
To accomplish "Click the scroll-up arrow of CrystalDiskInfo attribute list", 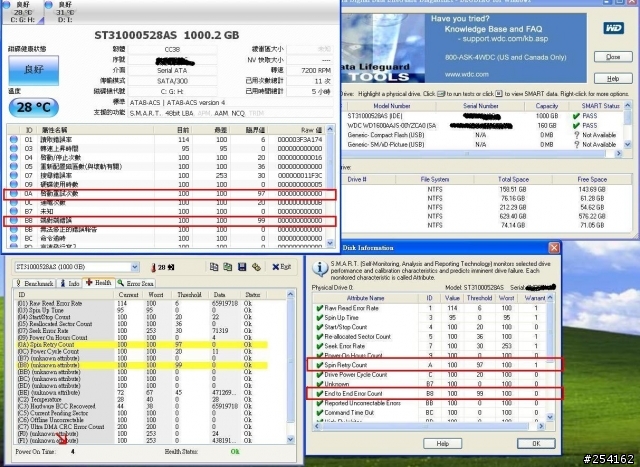I will tap(330, 129).
